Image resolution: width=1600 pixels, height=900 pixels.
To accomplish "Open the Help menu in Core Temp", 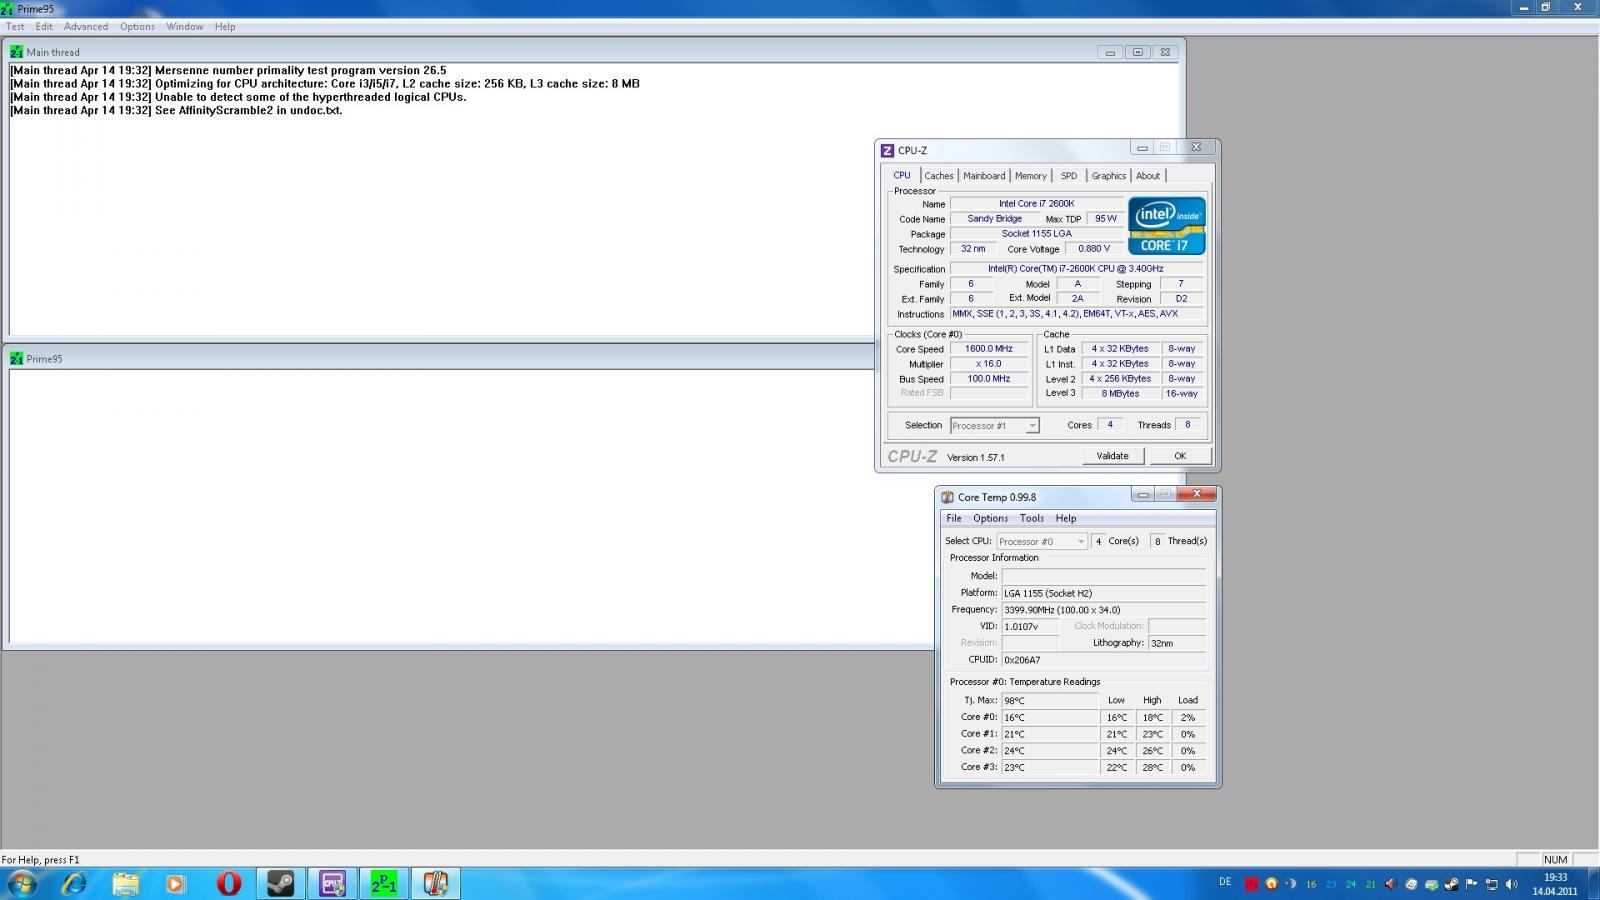I will point(1066,518).
